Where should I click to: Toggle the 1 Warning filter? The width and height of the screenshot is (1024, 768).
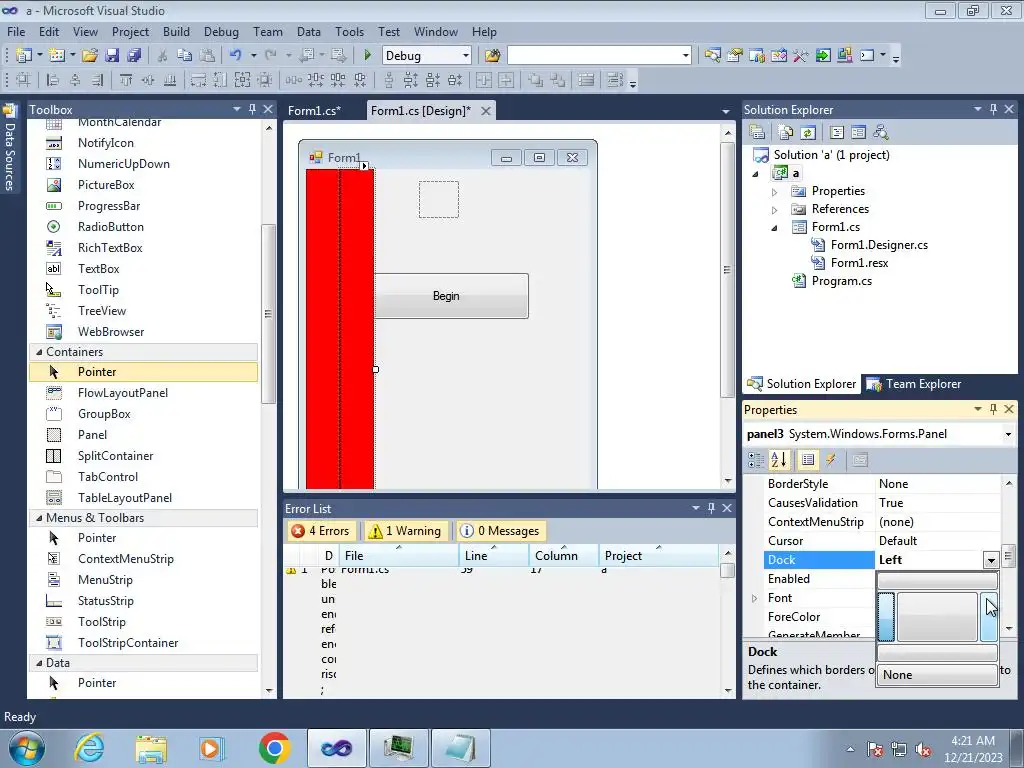tap(404, 531)
